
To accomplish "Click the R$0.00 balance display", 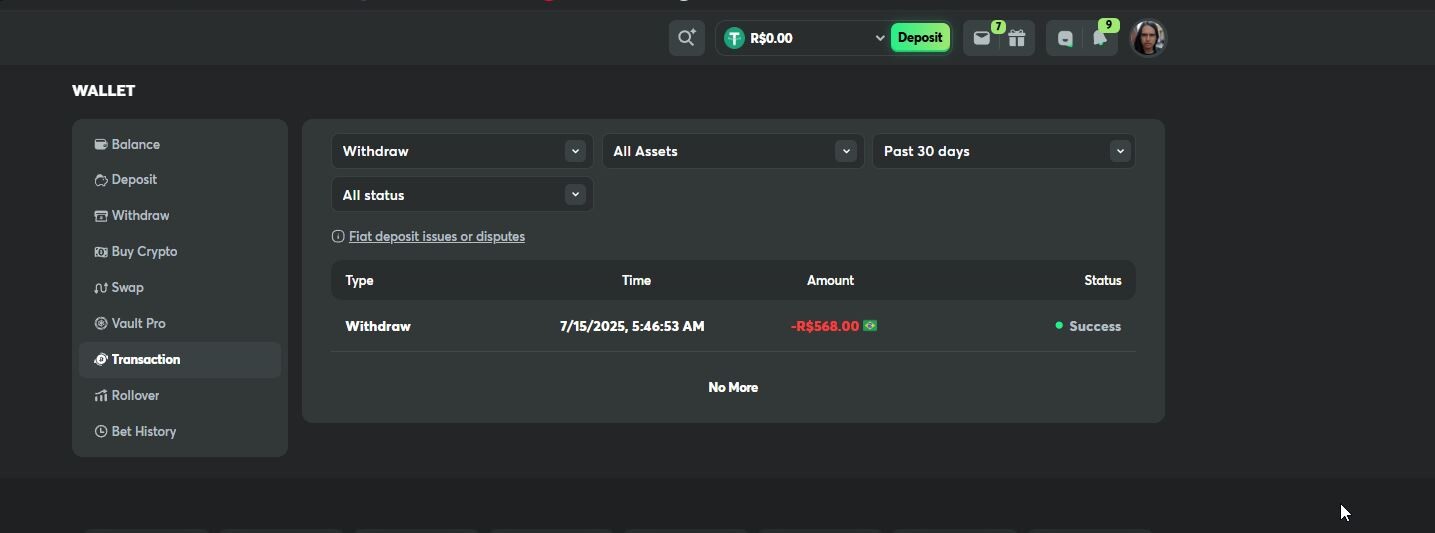I will coord(771,38).
